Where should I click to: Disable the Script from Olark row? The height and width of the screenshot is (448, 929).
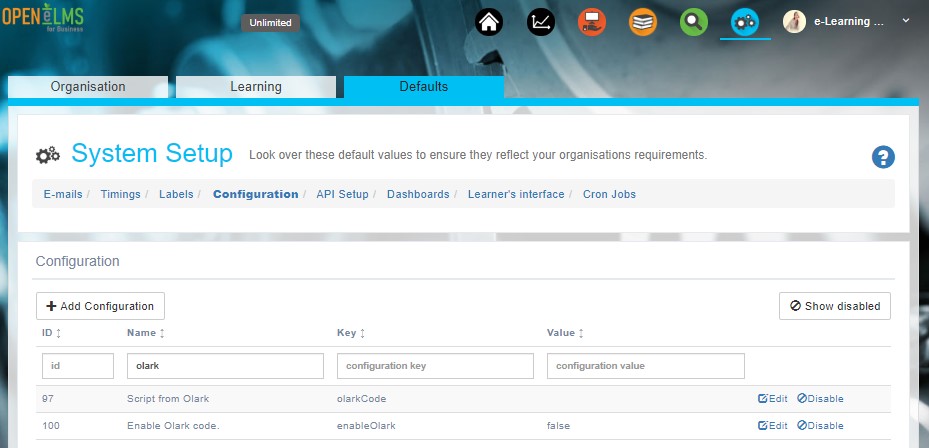[x=820, y=399]
